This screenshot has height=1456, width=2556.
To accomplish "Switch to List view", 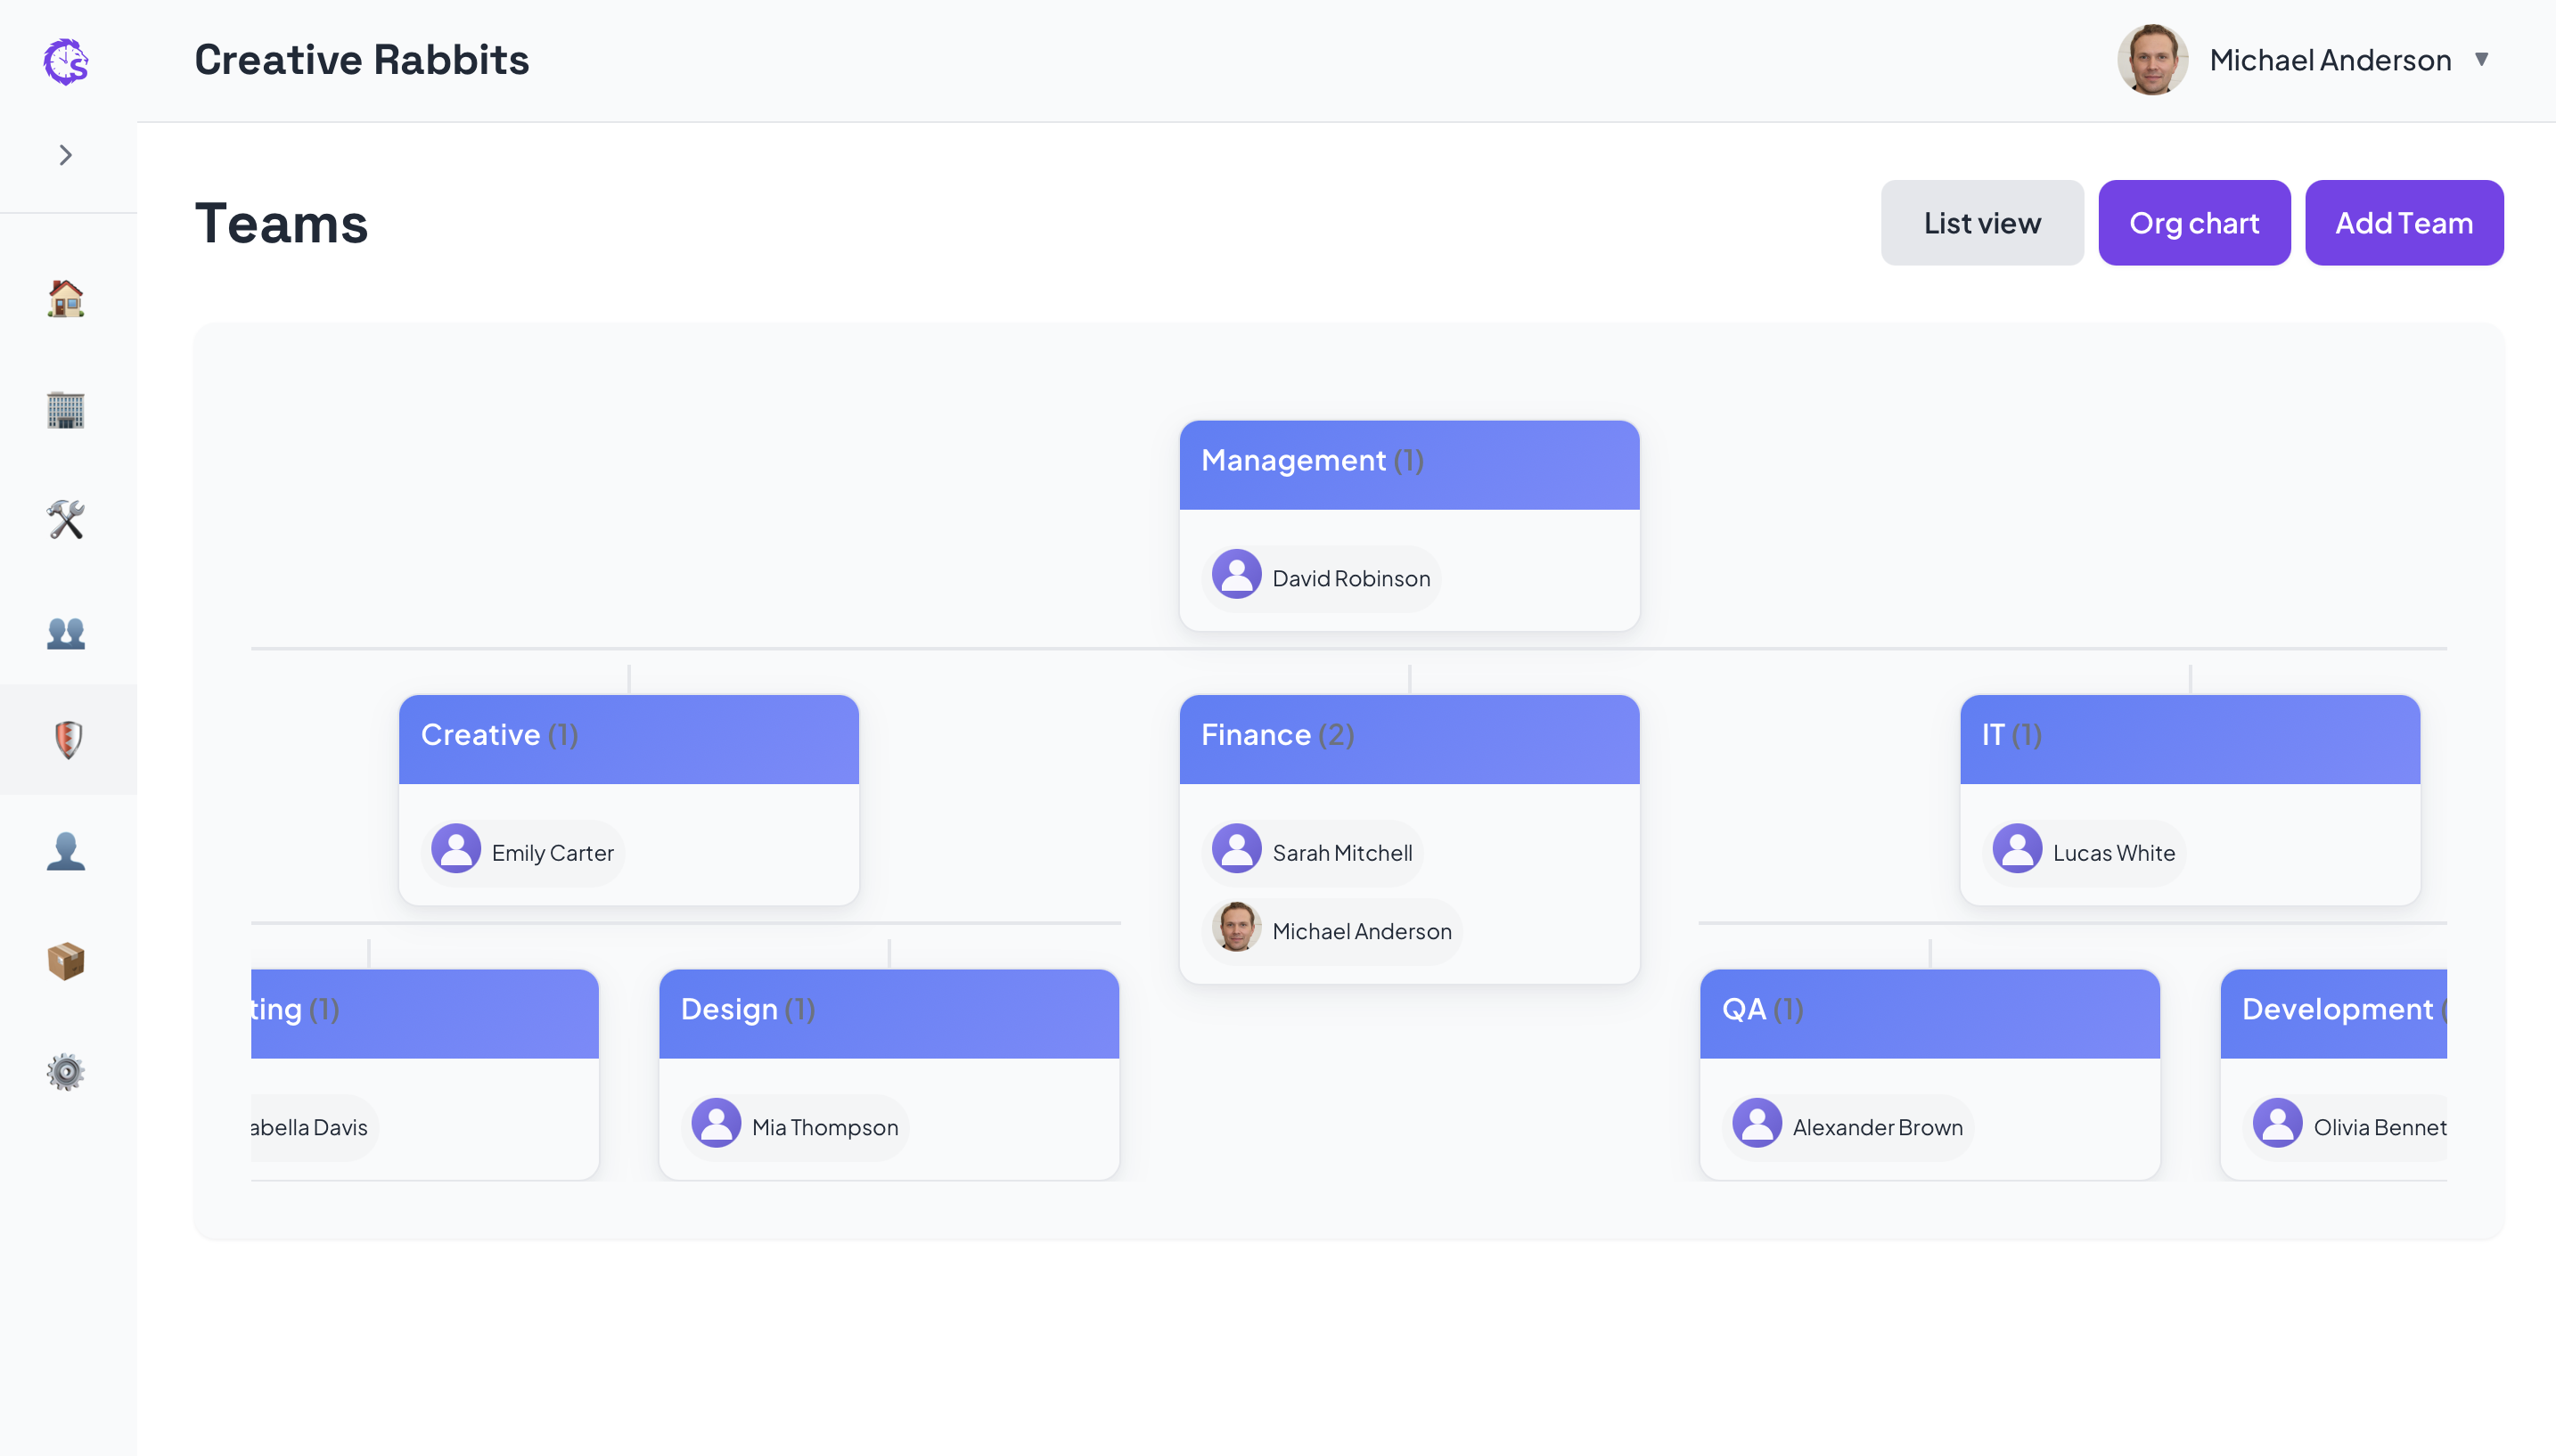I will tap(1981, 223).
